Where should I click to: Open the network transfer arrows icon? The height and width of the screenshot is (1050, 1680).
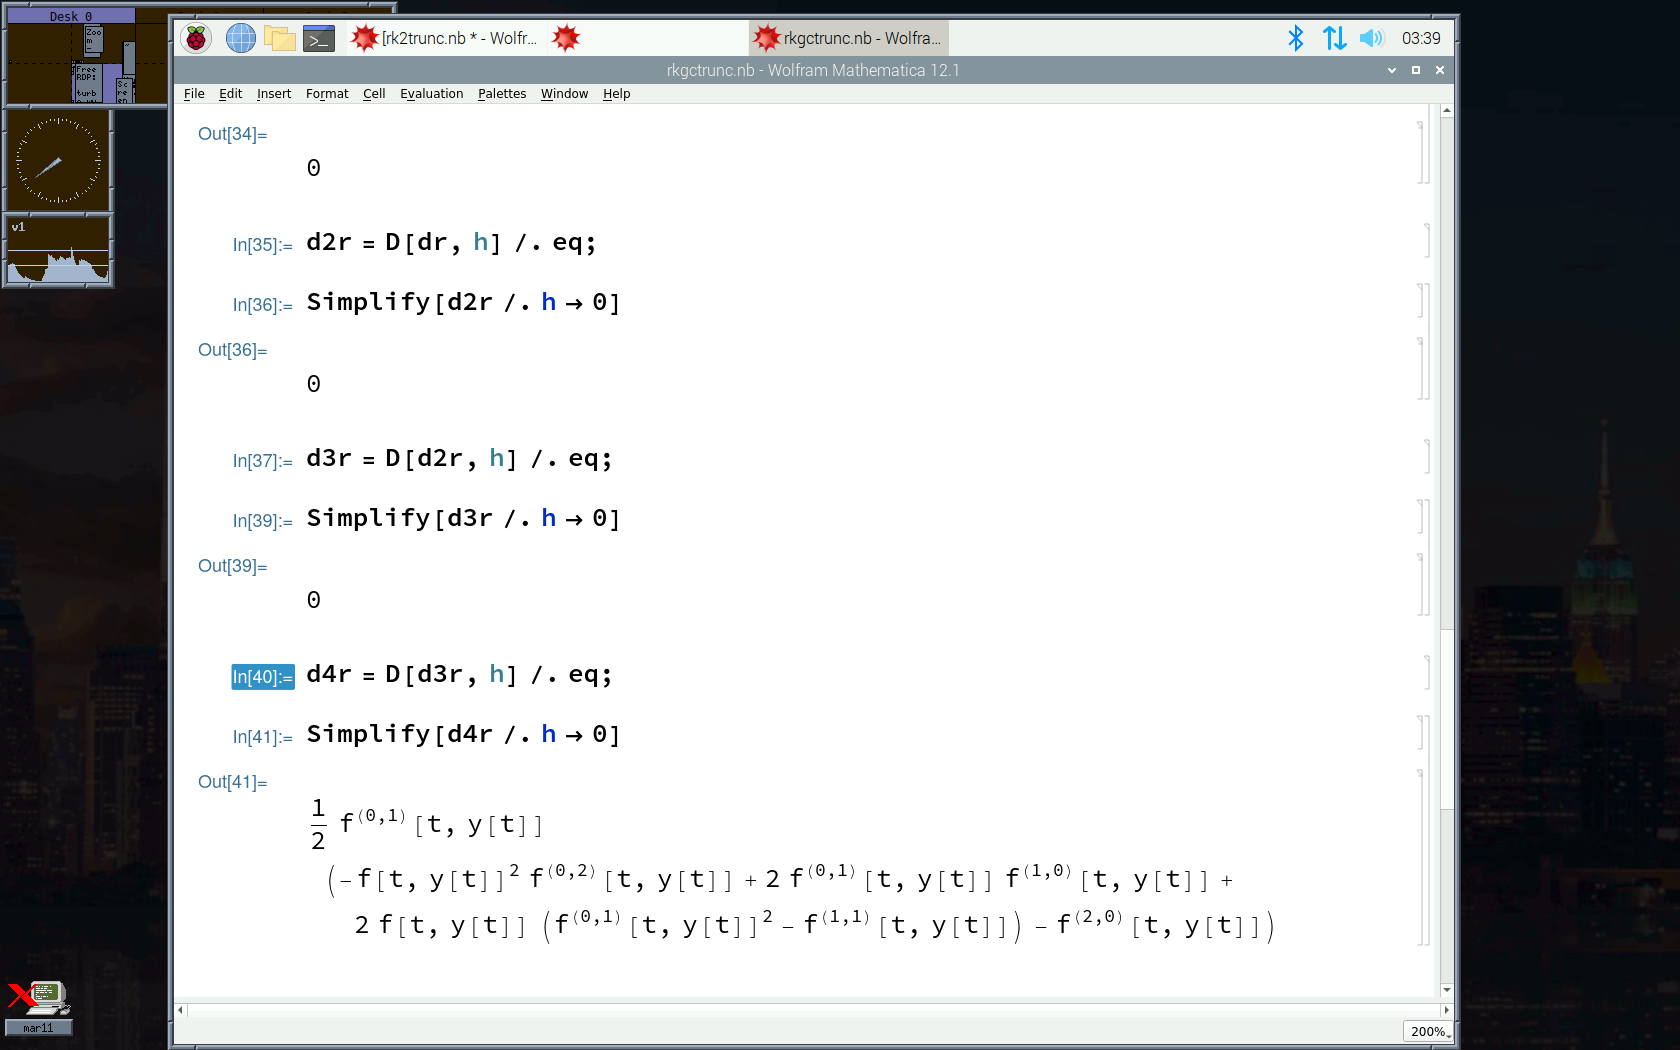(1334, 38)
